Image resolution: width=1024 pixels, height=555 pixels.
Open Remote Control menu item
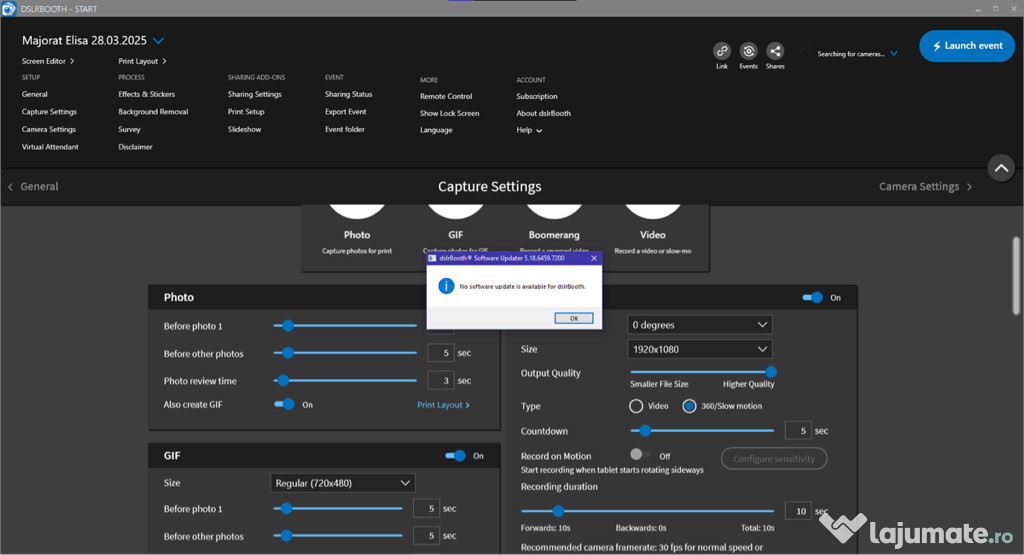point(446,96)
